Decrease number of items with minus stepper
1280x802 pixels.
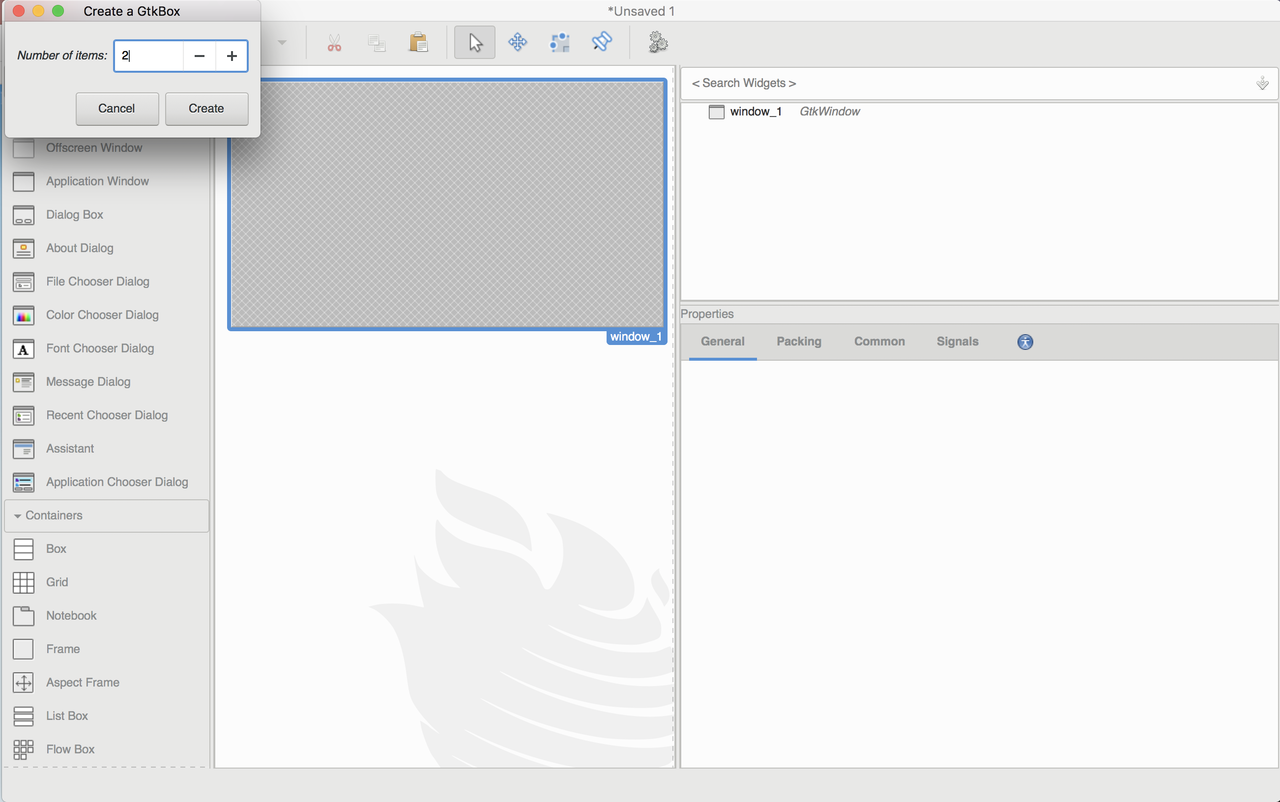click(x=199, y=56)
